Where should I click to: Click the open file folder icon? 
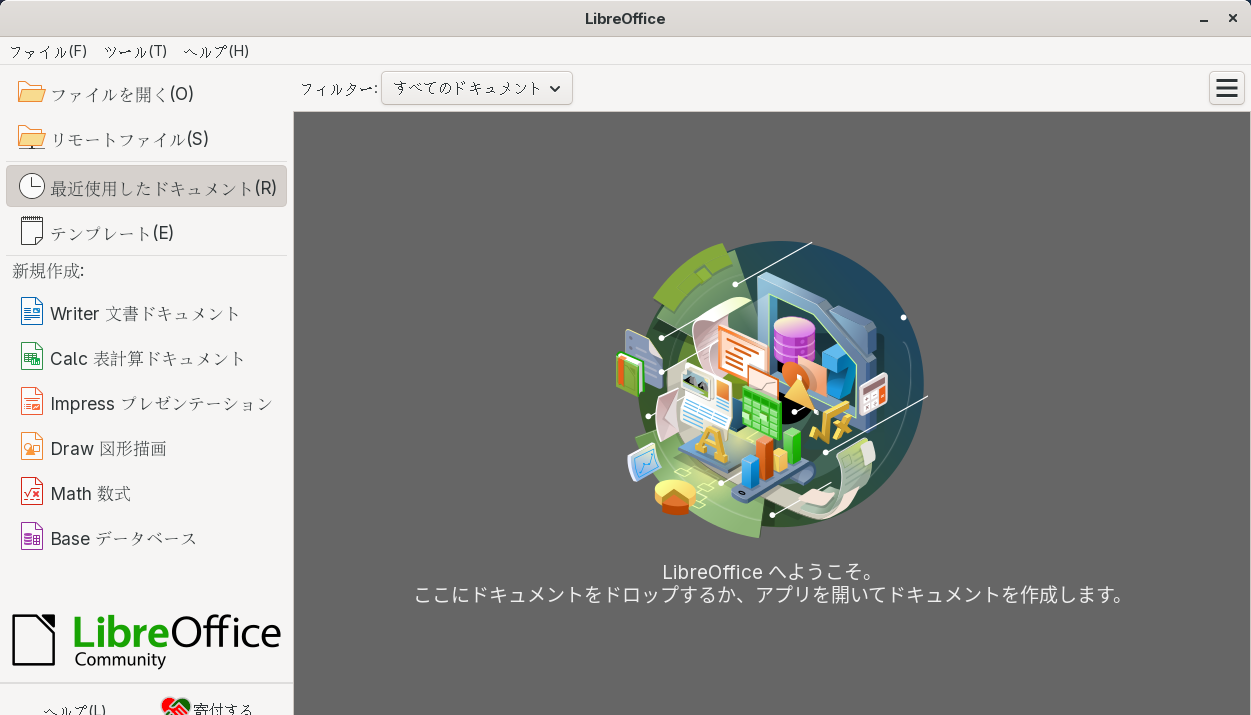(x=32, y=94)
